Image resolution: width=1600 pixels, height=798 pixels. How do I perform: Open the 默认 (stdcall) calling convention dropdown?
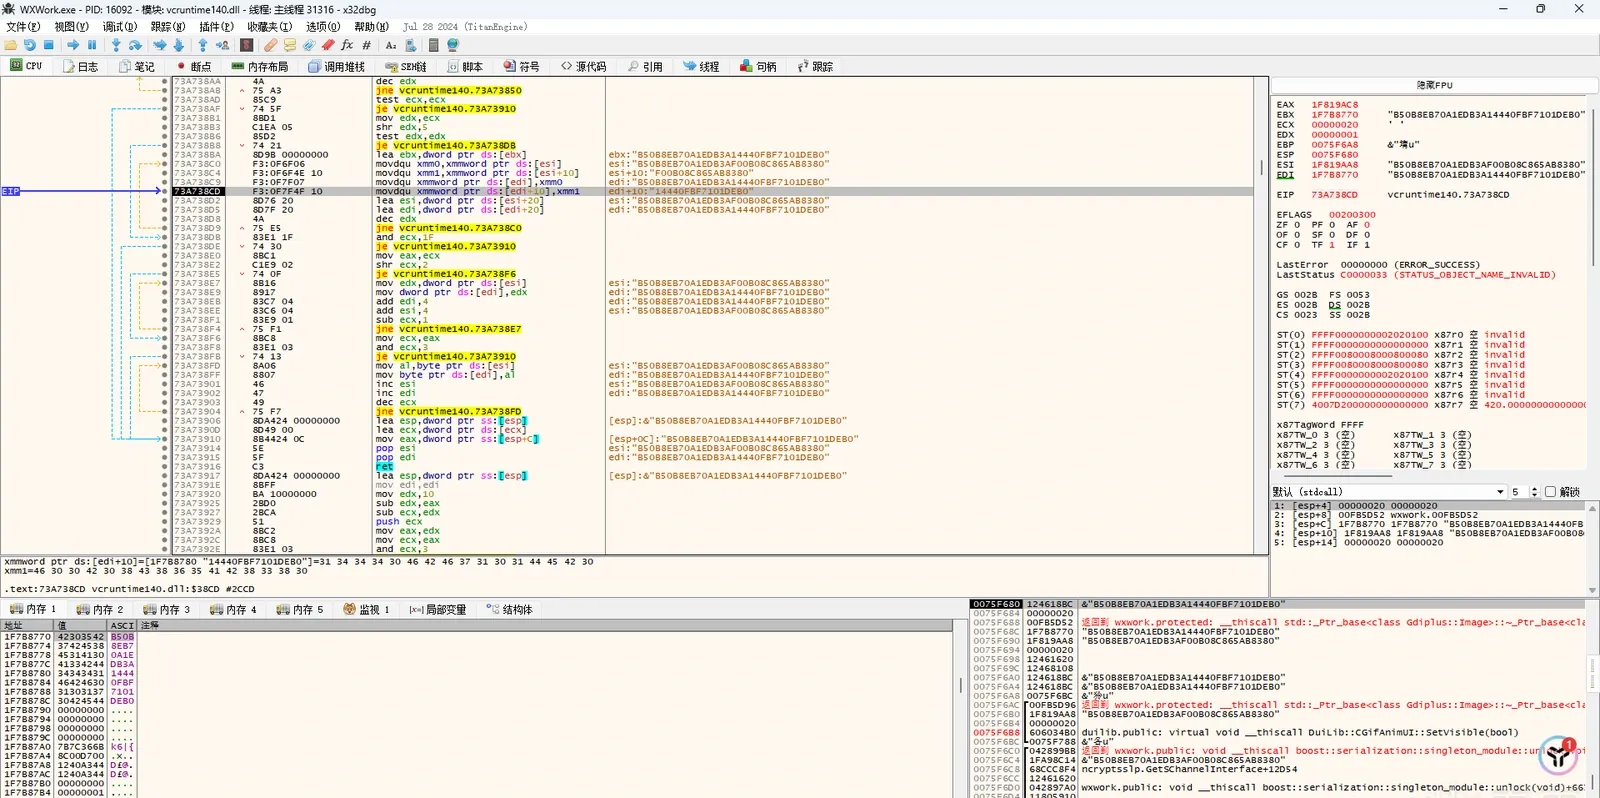pyautogui.click(x=1389, y=492)
